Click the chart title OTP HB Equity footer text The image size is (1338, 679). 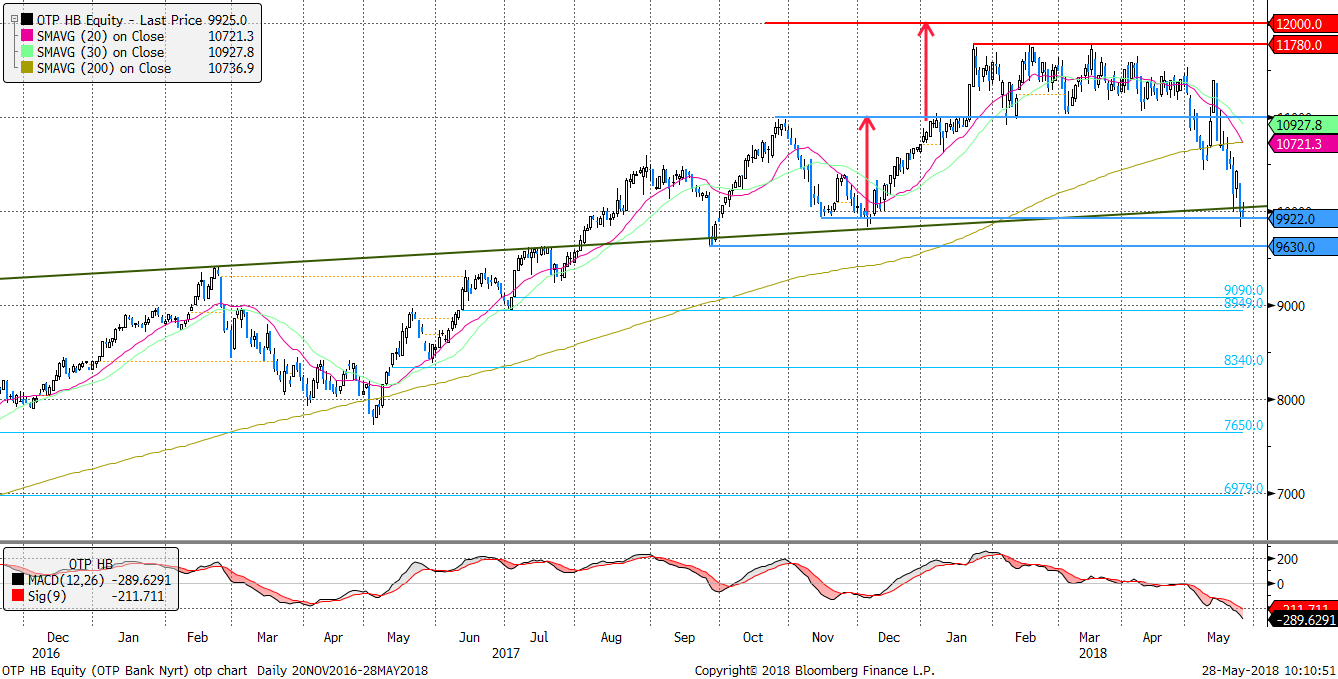215,670
